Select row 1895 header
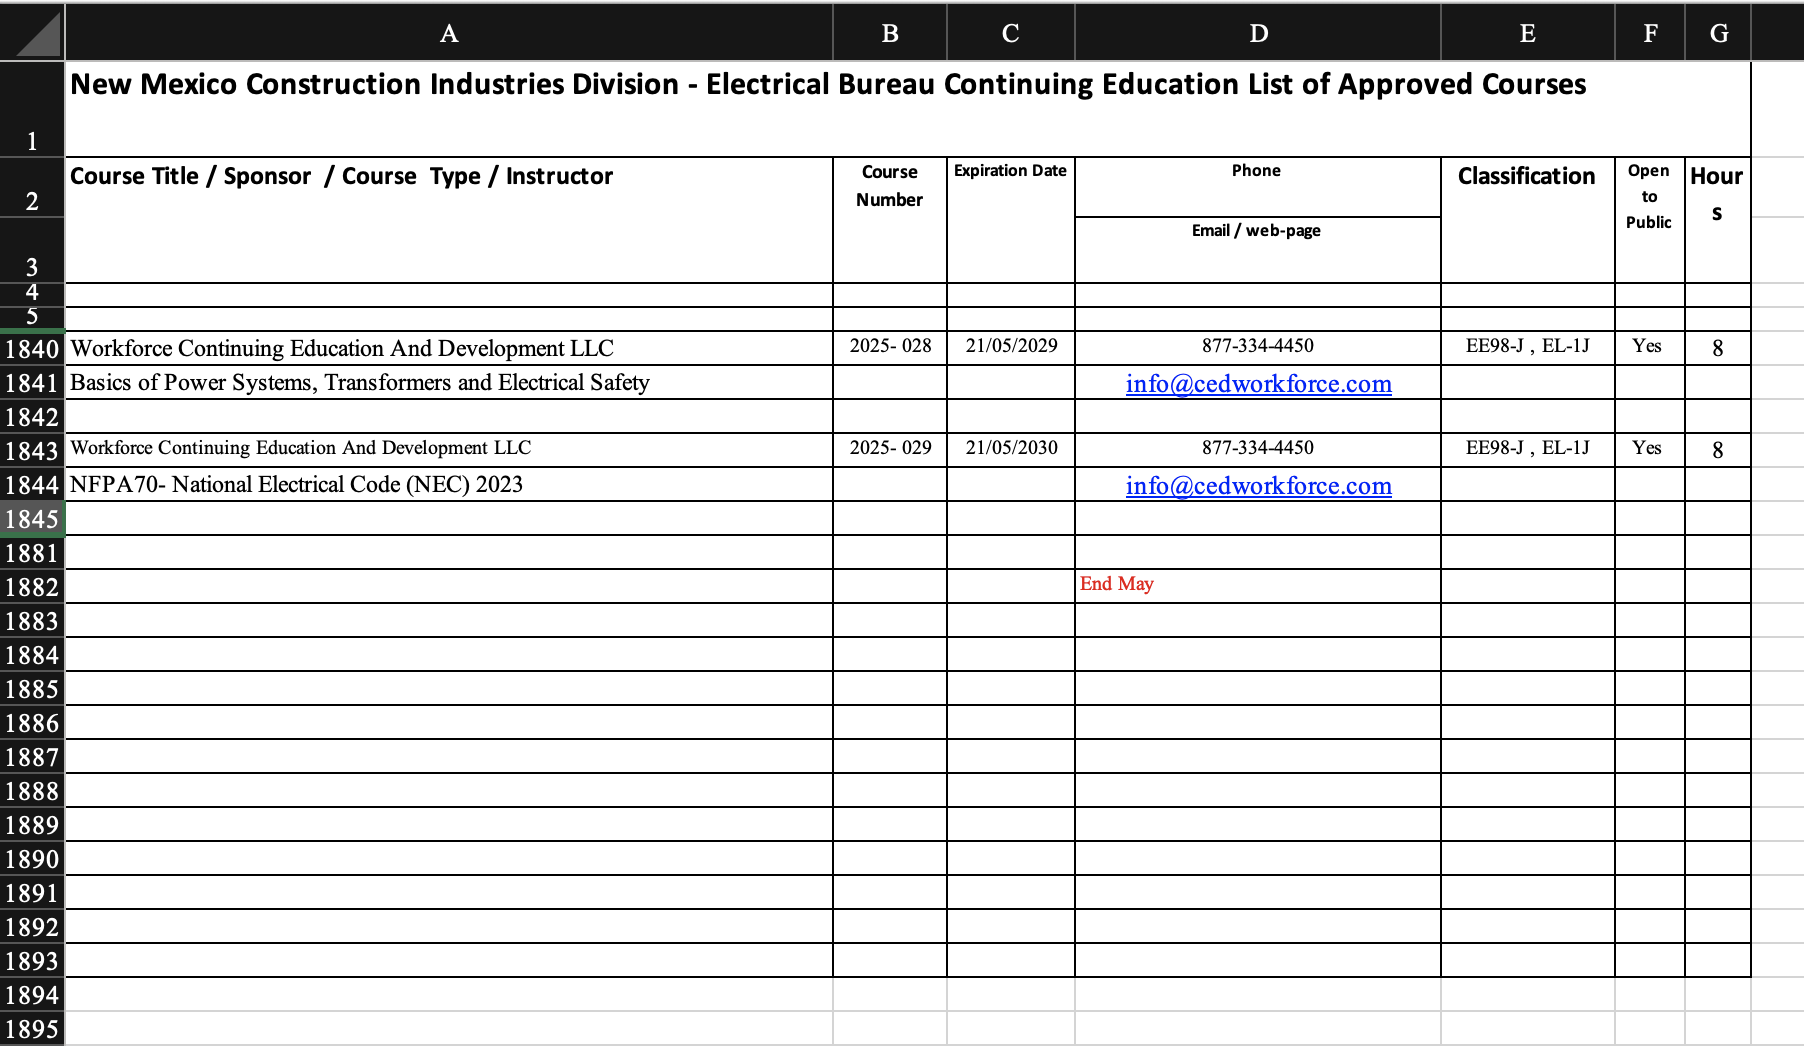Screen dimensions: 1804x1046 pos(32,1028)
